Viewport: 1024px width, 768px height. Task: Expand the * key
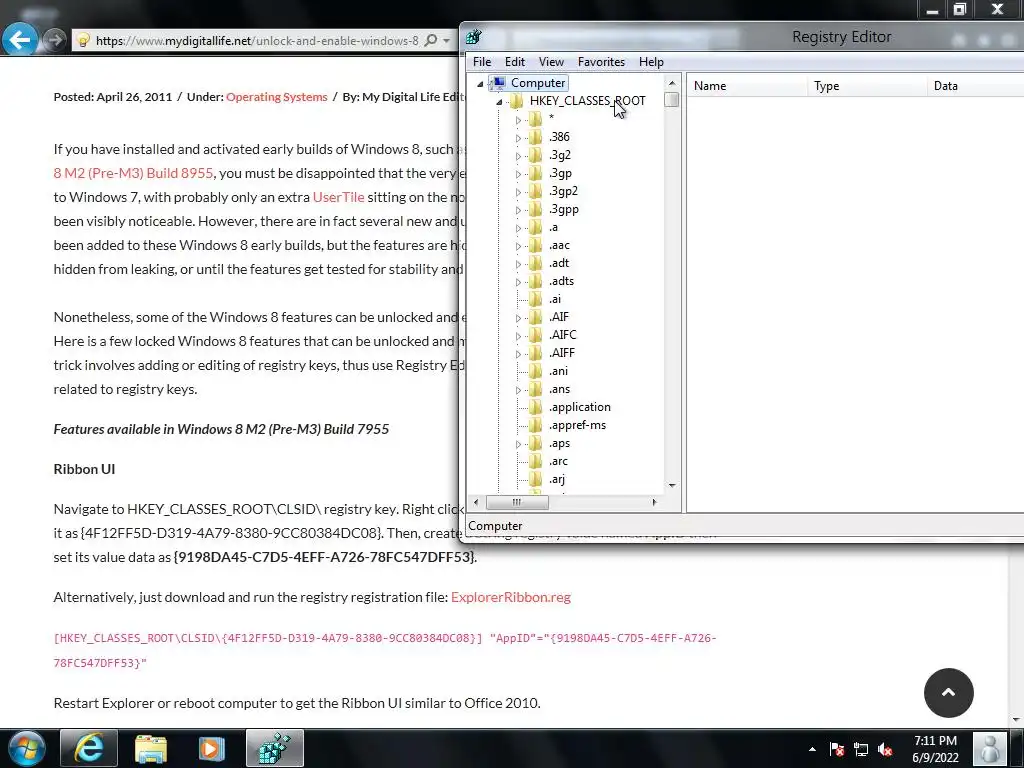[518, 120]
